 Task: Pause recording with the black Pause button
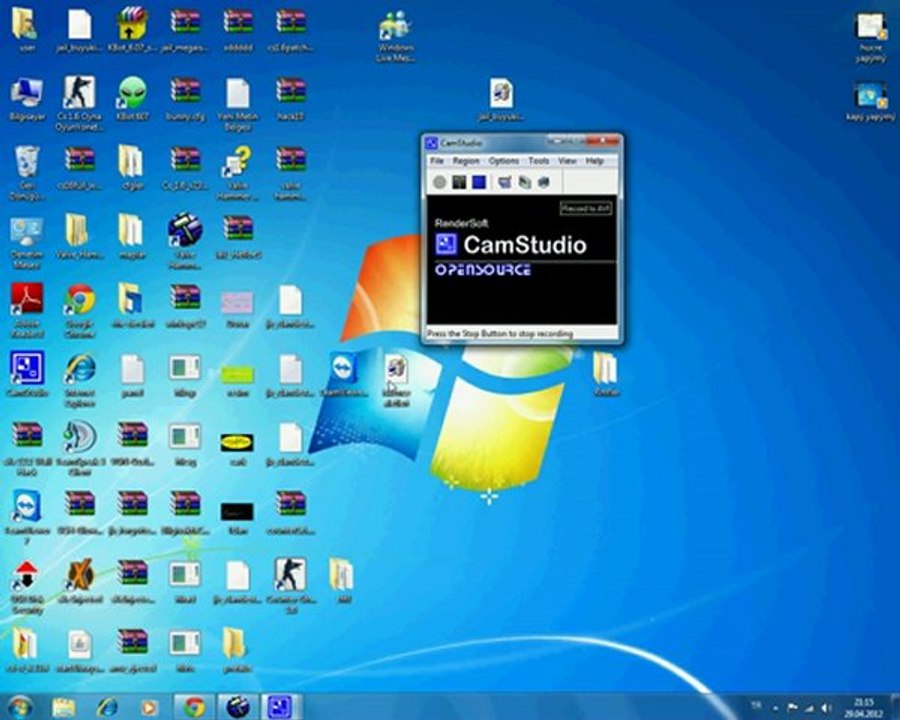pos(459,183)
